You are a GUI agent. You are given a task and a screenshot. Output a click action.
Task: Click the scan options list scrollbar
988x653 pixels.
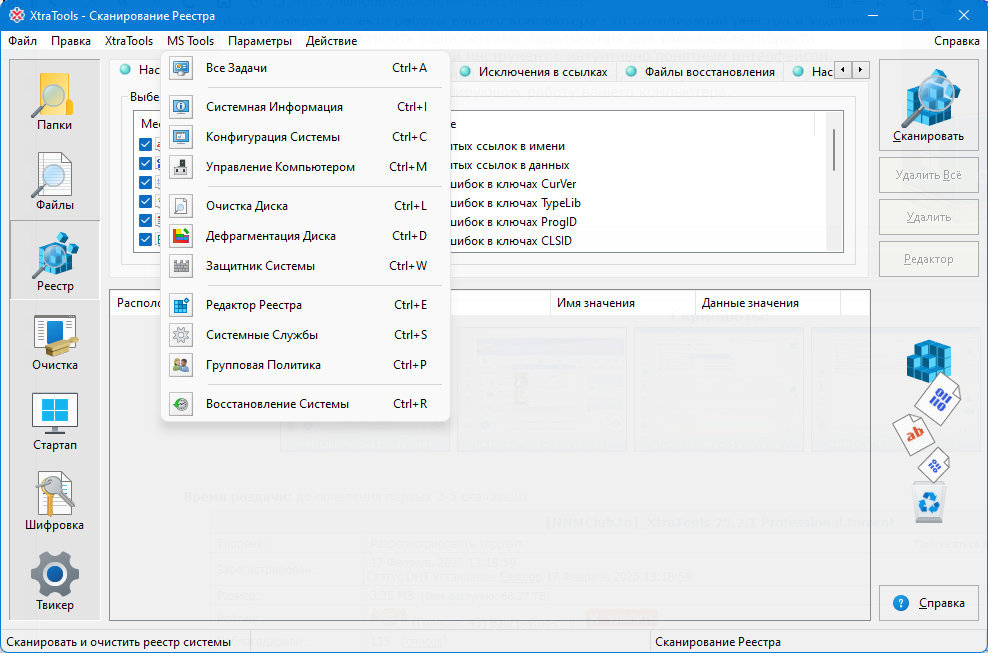pyautogui.click(x=834, y=149)
